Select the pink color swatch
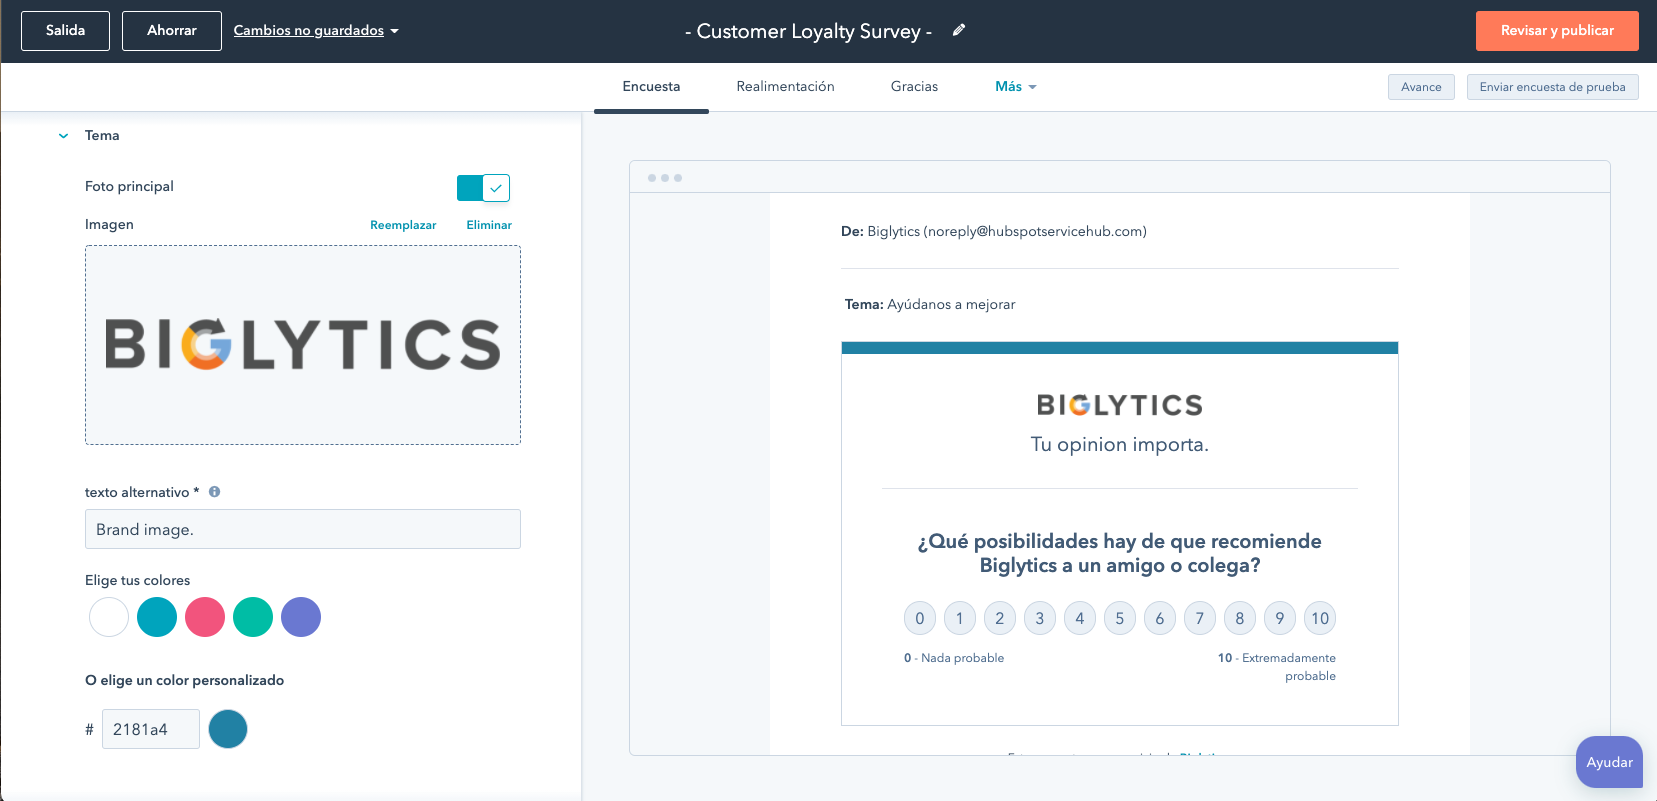The height and width of the screenshot is (801, 1657). pos(205,617)
